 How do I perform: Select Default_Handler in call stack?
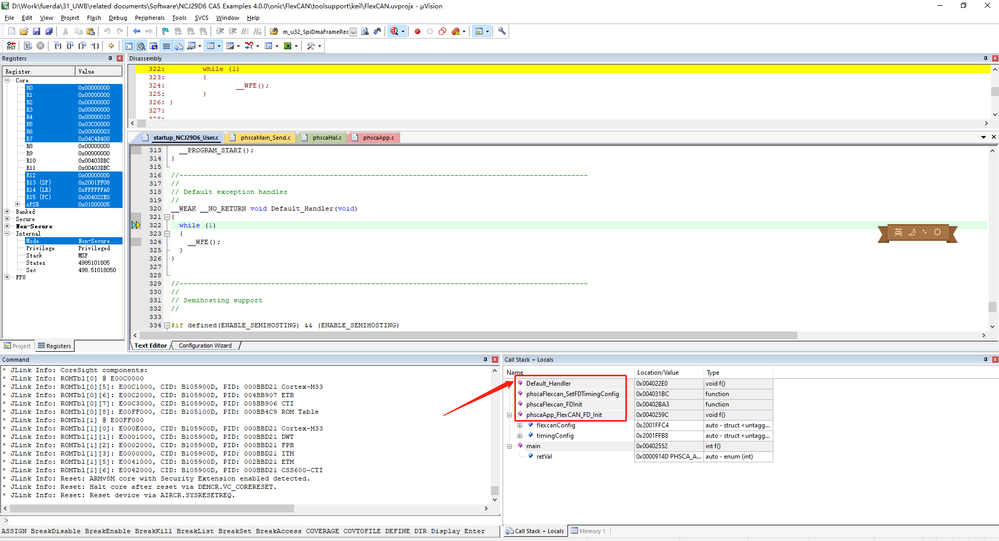pos(548,384)
